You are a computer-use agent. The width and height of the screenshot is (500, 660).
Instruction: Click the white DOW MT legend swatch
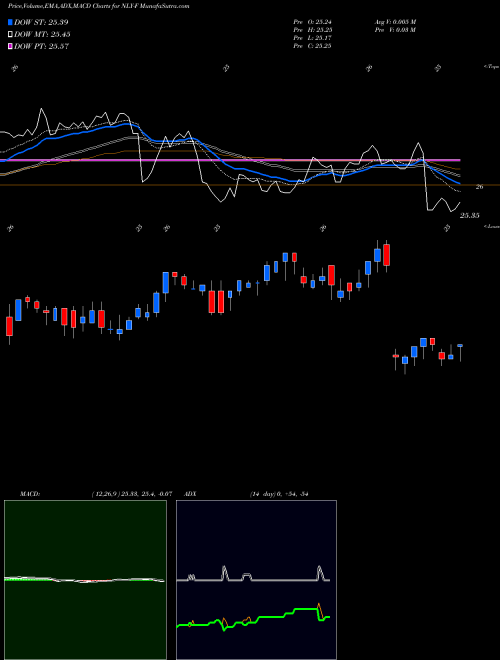10,35
